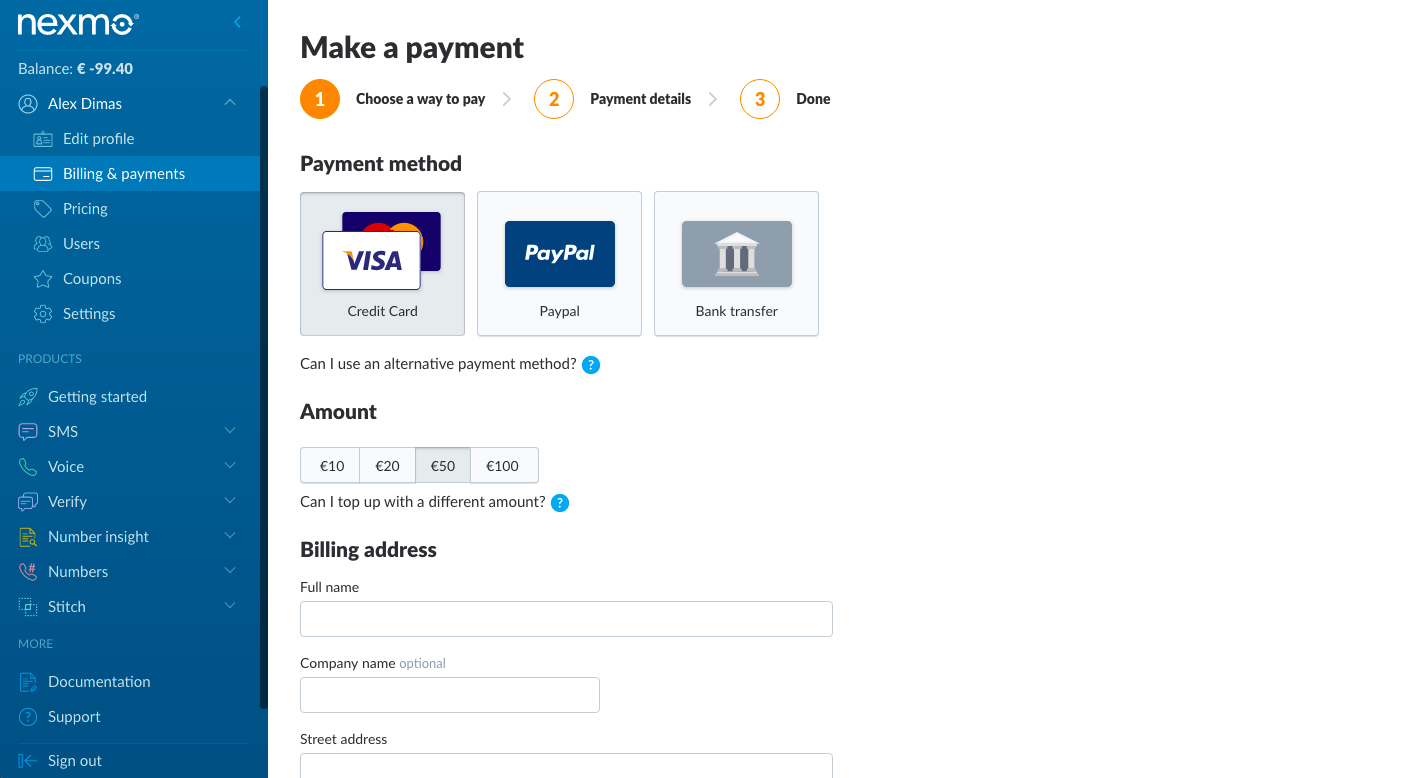The width and height of the screenshot is (1416, 778).
Task: Select the €10 amount option
Action: (x=331, y=466)
